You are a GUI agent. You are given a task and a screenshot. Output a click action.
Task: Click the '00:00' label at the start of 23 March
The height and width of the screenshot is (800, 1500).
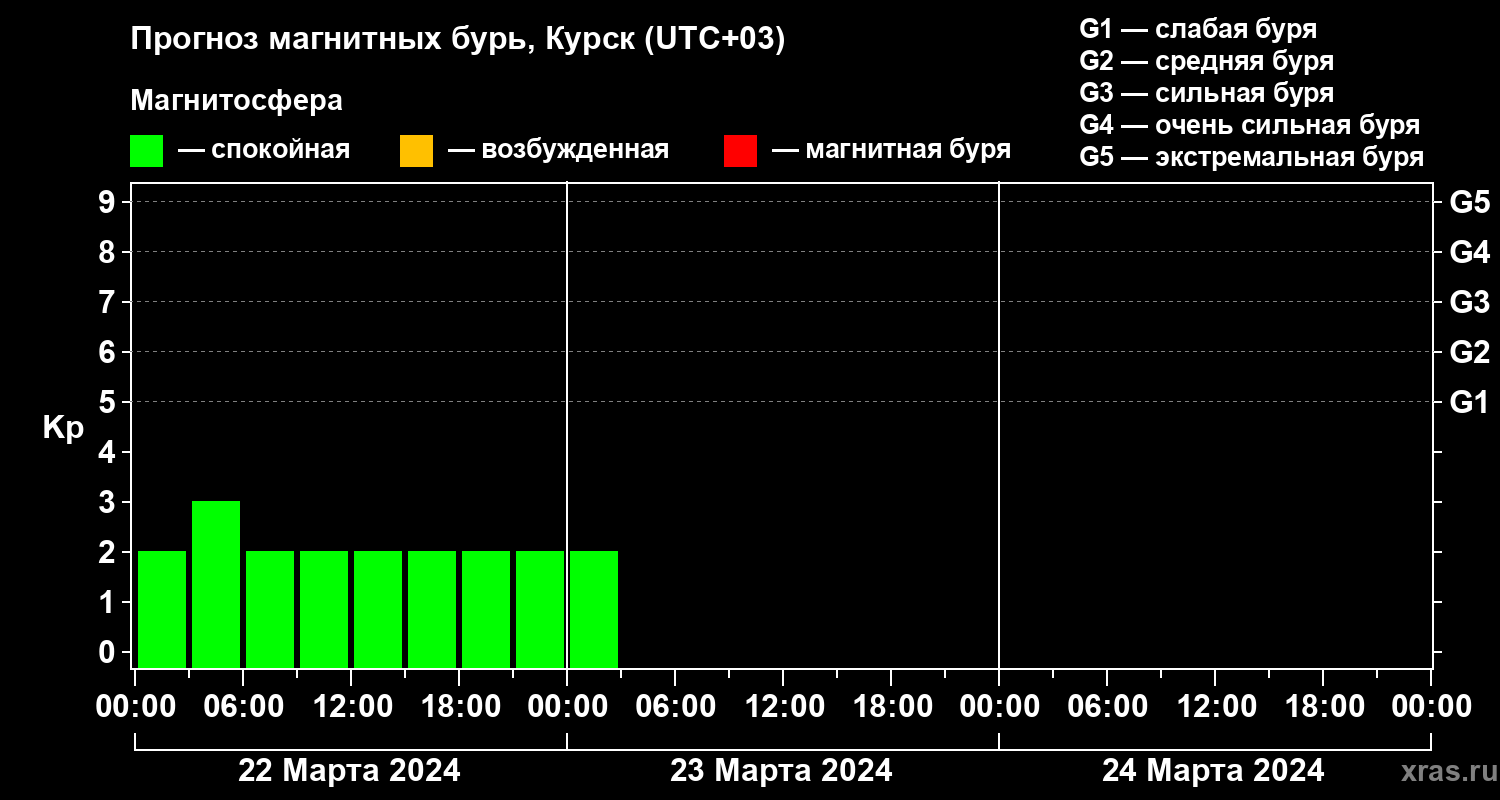click(567, 706)
